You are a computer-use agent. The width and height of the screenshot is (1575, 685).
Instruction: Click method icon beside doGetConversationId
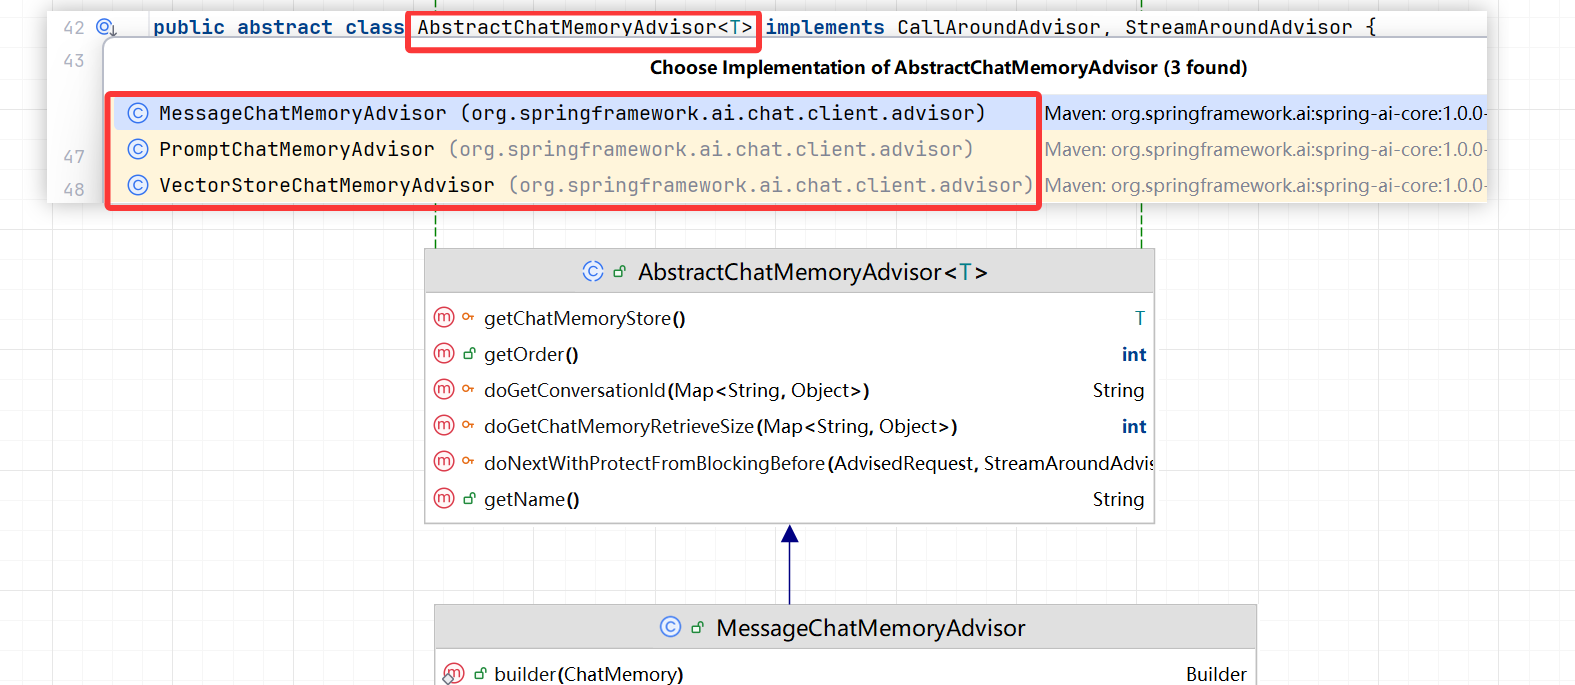[444, 389]
